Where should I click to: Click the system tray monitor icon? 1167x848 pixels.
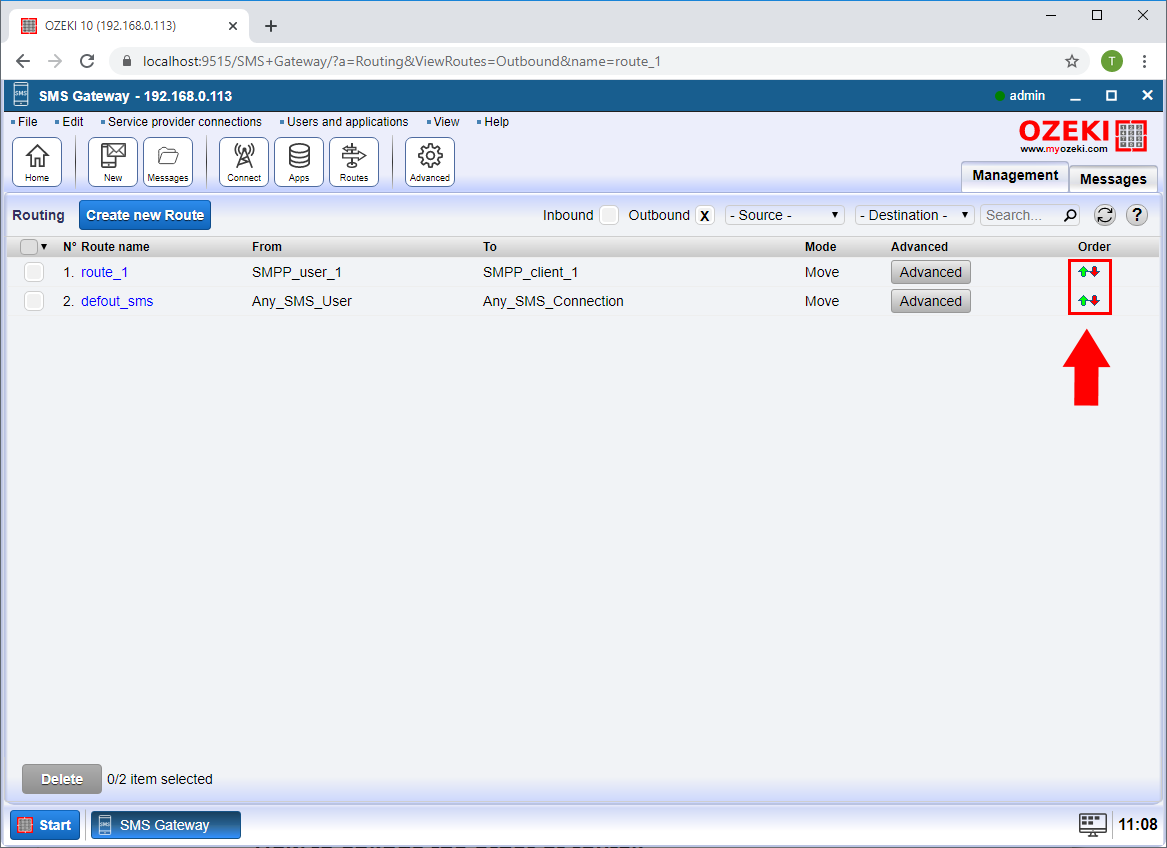coord(1093,824)
